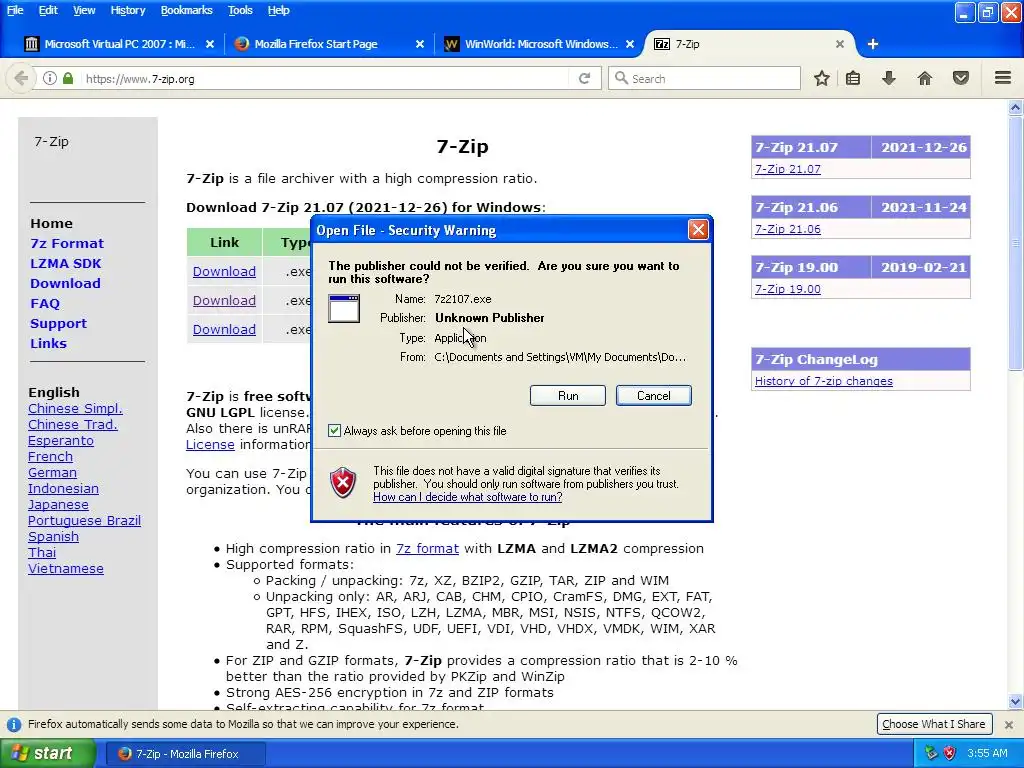Click Cancel in the Security Warning dialog
The width and height of the screenshot is (1024, 768).
point(653,395)
